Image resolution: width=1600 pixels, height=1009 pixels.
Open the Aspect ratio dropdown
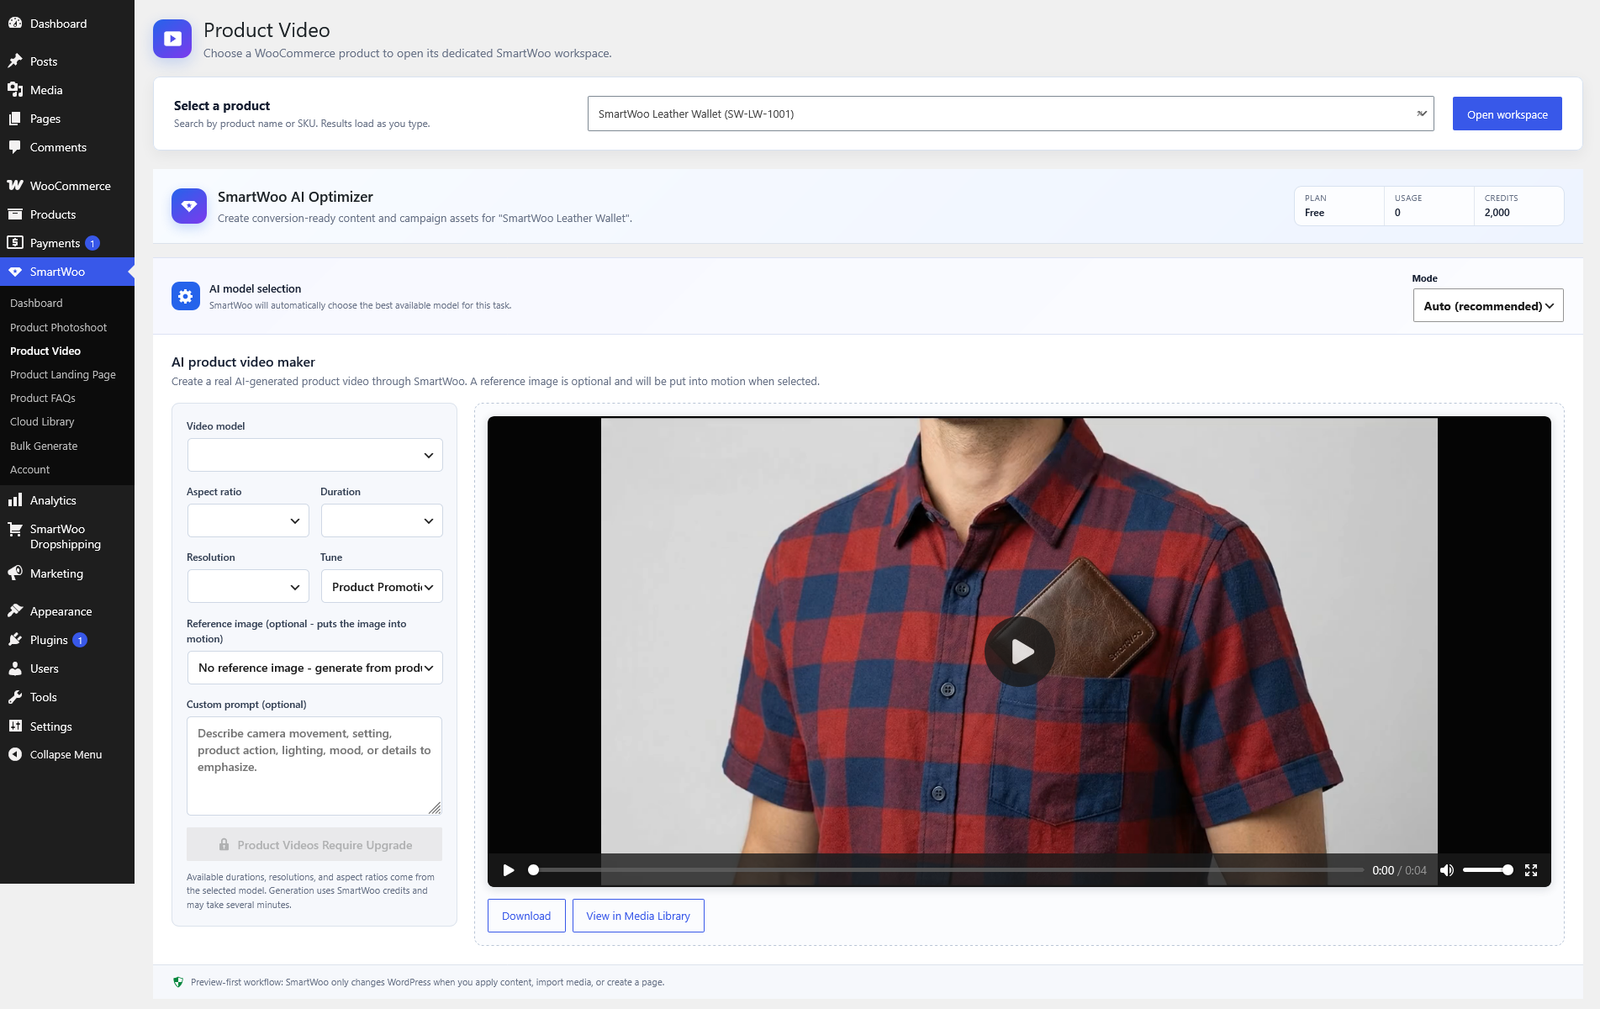pos(247,521)
